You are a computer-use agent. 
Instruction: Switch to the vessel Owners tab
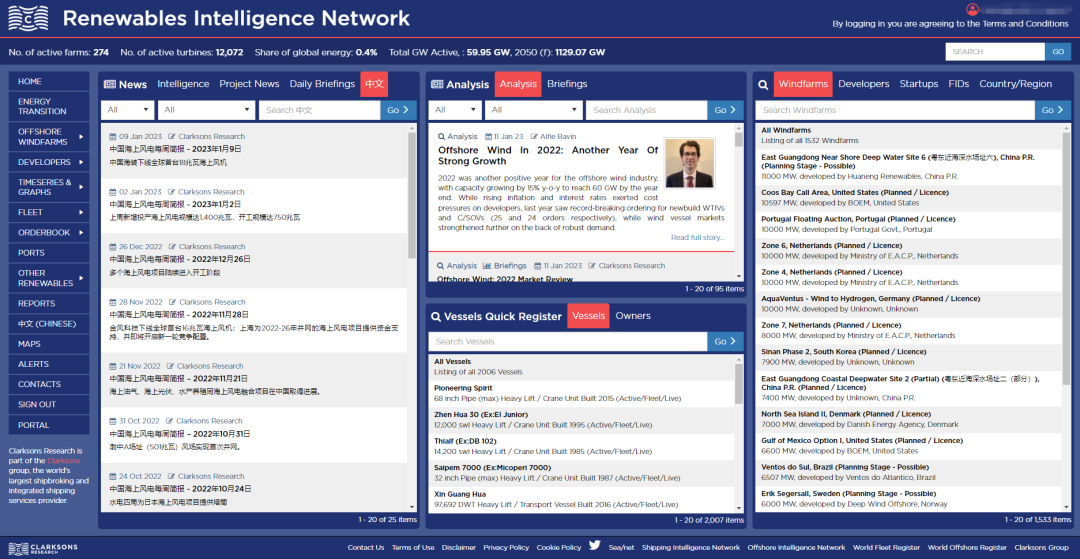tap(633, 316)
